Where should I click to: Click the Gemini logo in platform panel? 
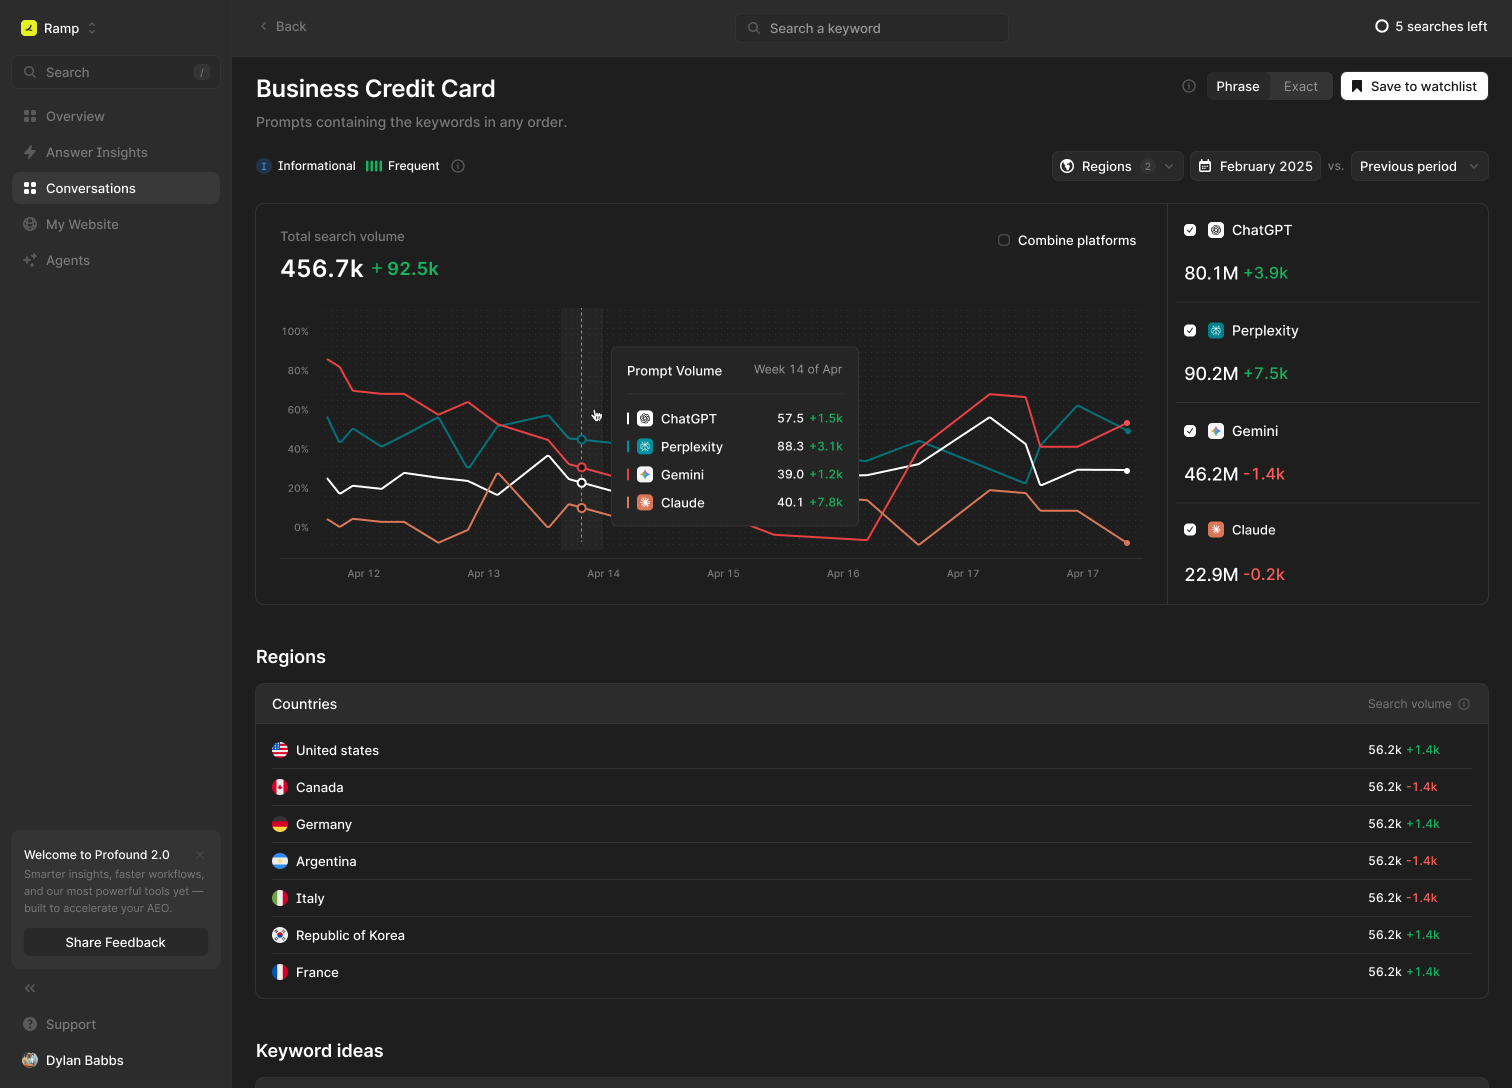pyautogui.click(x=1216, y=431)
